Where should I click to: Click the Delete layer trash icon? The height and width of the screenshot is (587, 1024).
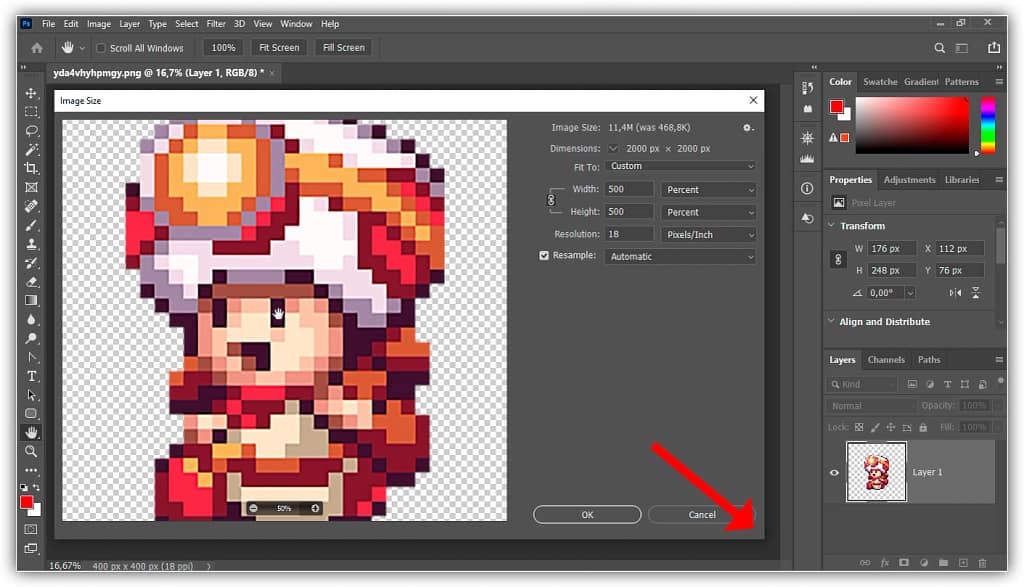pyautogui.click(x=982, y=563)
